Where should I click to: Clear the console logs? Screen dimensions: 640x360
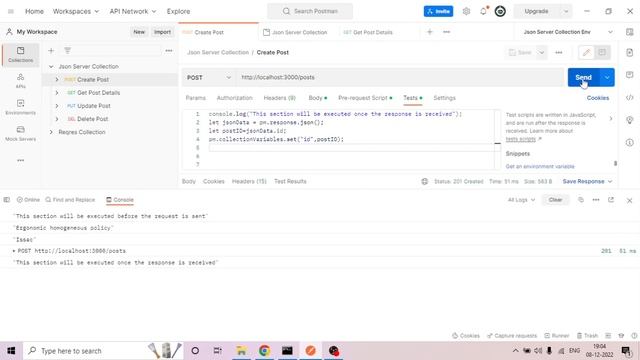click(x=555, y=200)
